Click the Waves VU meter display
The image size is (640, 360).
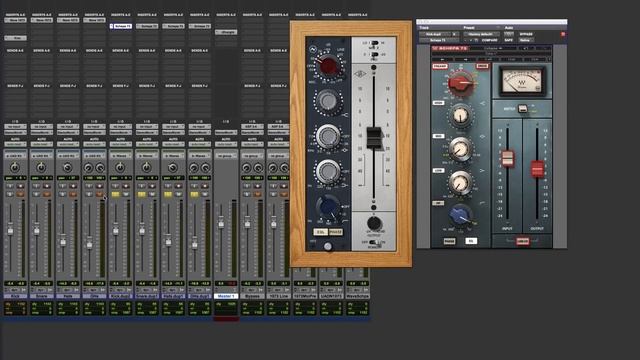click(x=522, y=81)
